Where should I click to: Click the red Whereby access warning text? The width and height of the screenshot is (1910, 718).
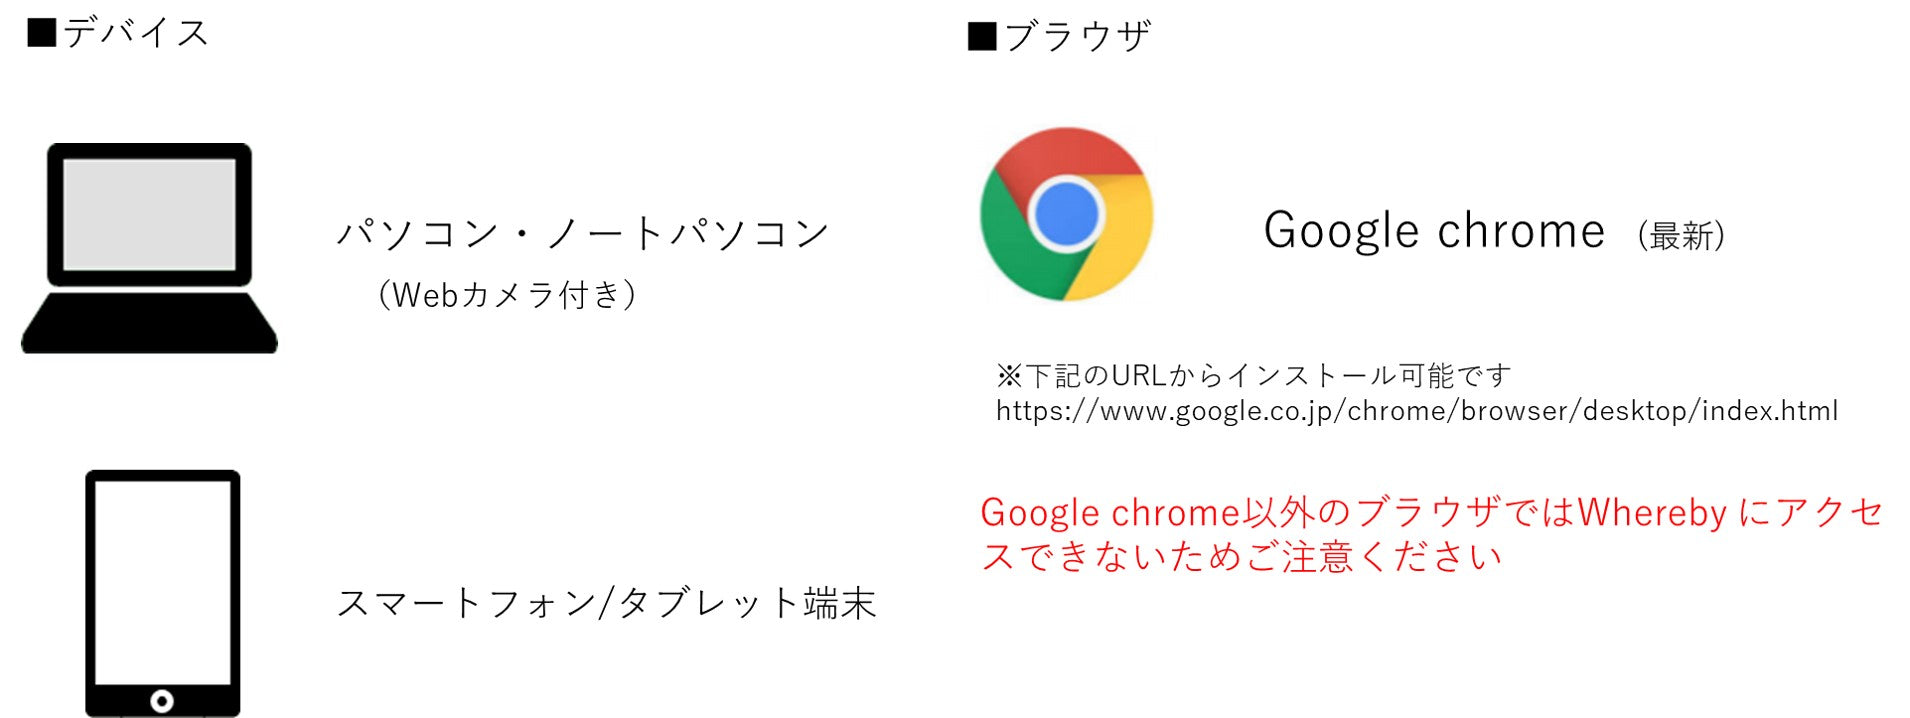pos(1431,534)
